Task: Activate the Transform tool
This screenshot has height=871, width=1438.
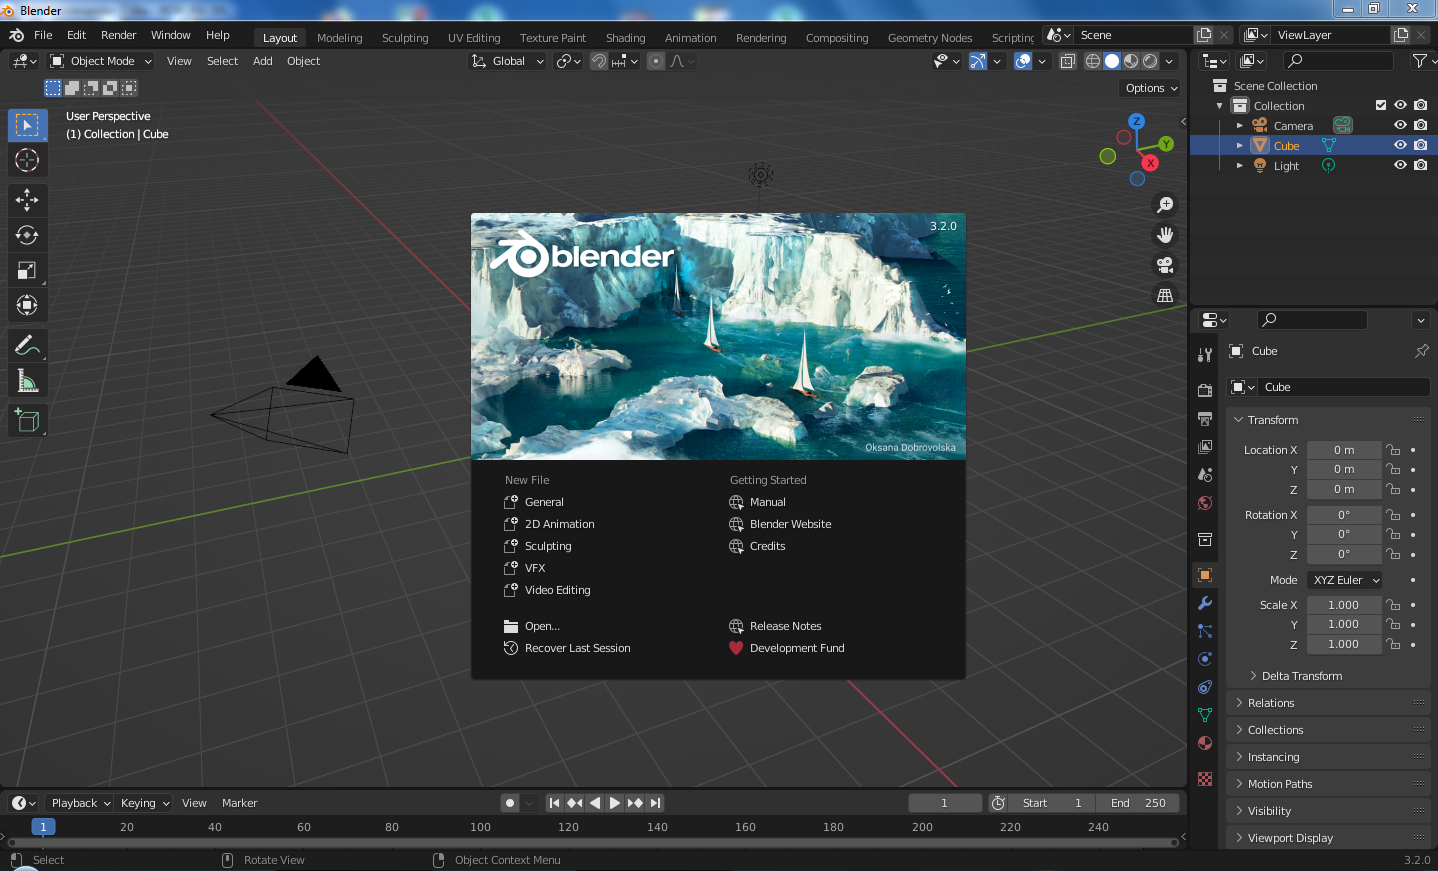Action: [27, 305]
